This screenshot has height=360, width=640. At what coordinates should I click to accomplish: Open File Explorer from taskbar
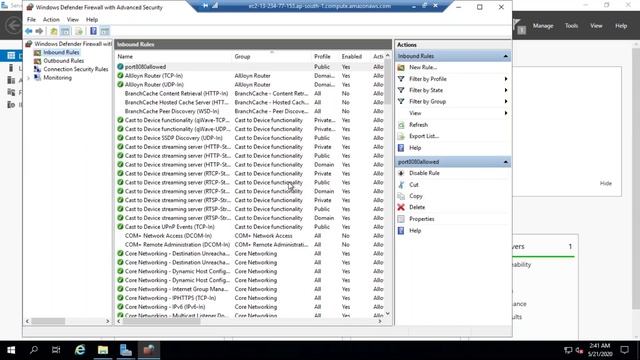103,350
